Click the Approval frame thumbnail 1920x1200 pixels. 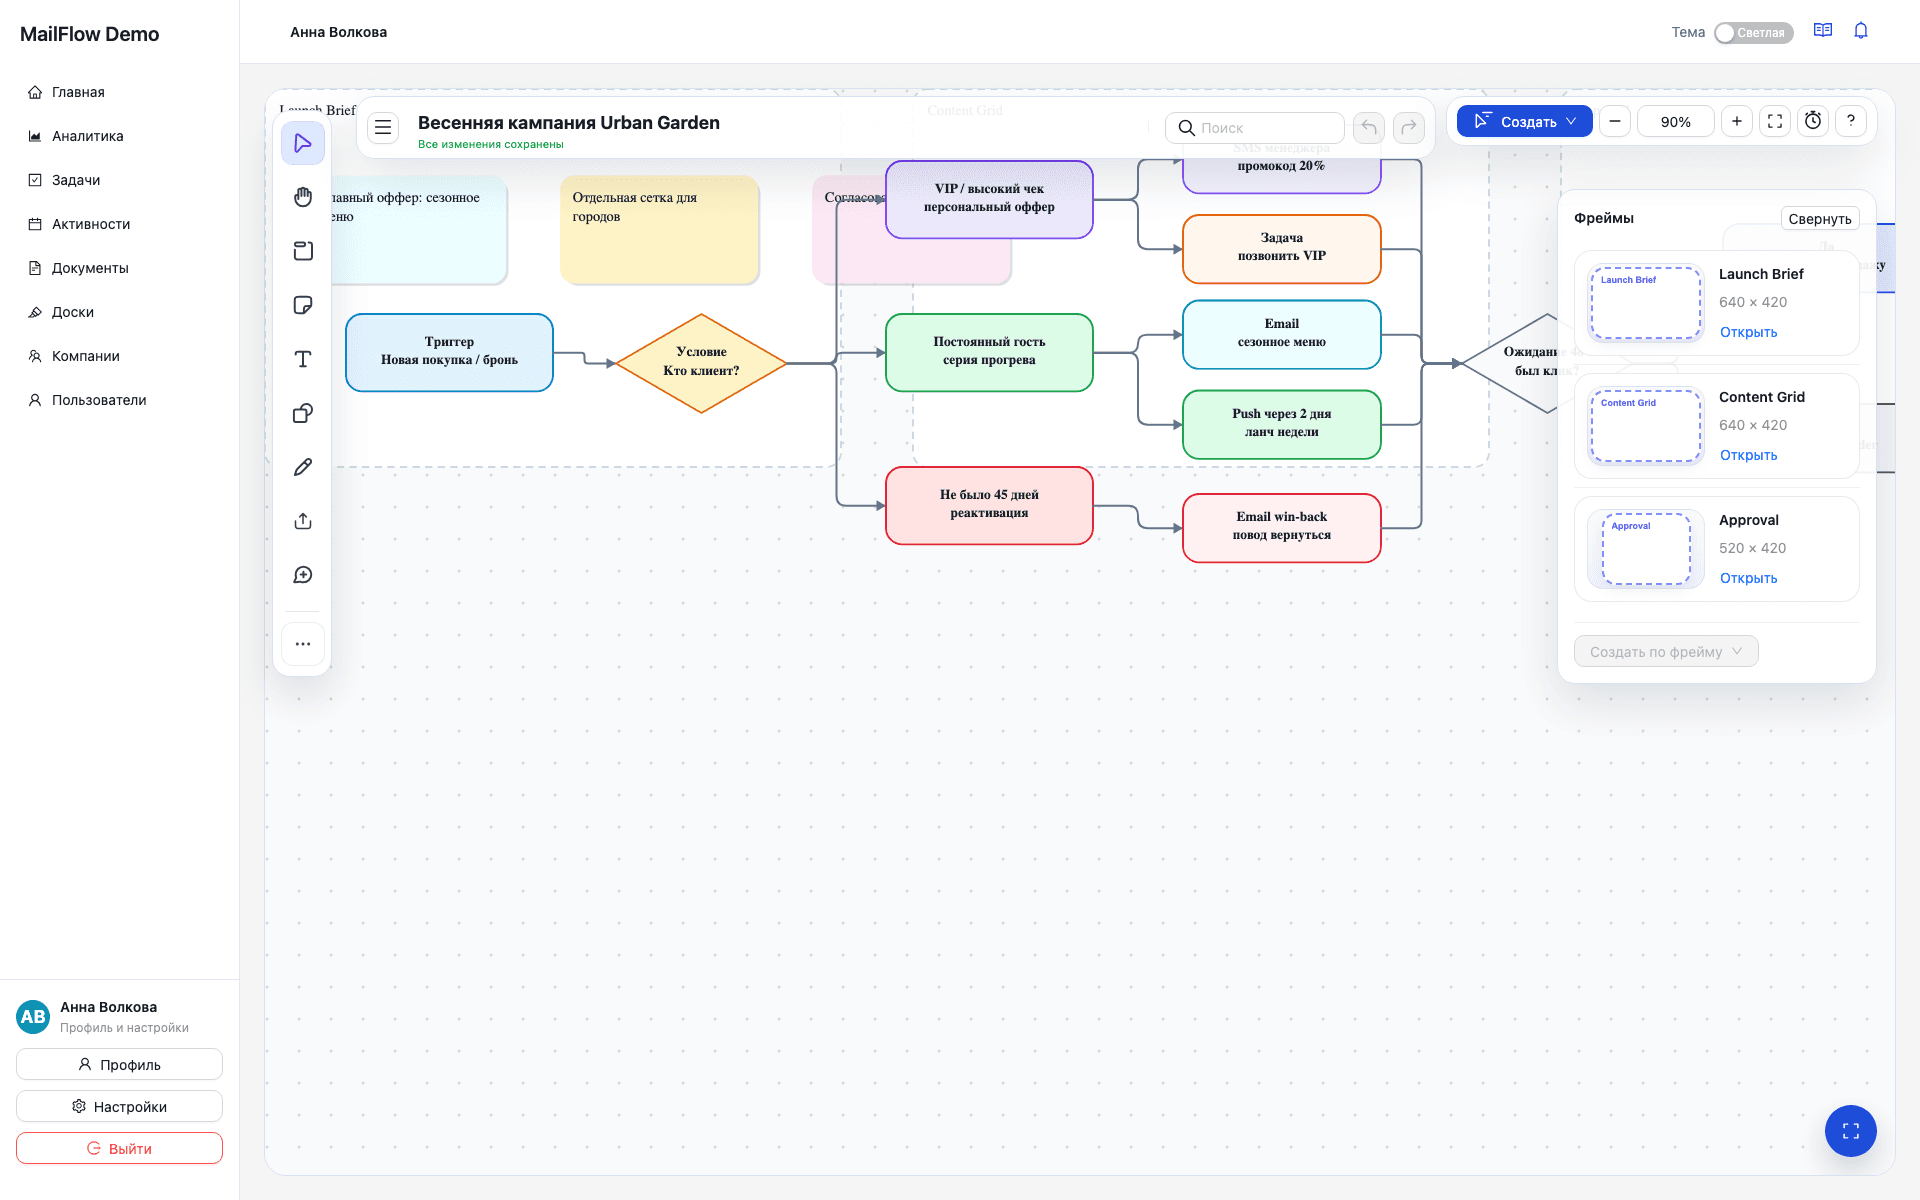coord(1646,549)
